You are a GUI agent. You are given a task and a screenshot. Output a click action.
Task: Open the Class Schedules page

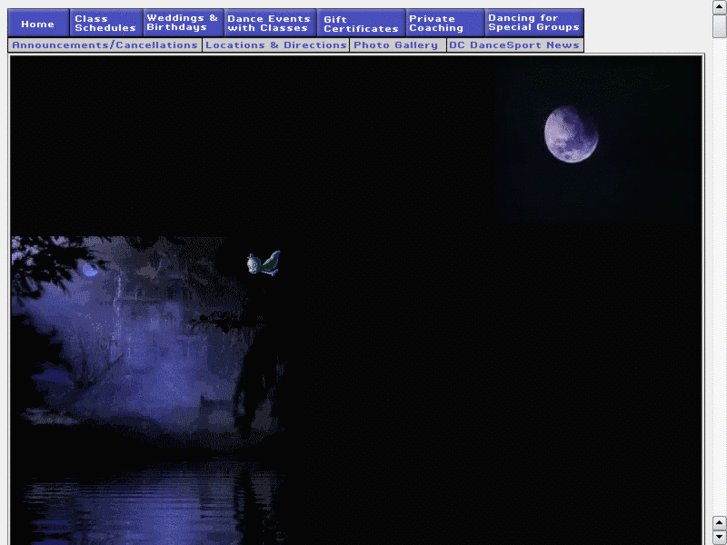point(106,23)
